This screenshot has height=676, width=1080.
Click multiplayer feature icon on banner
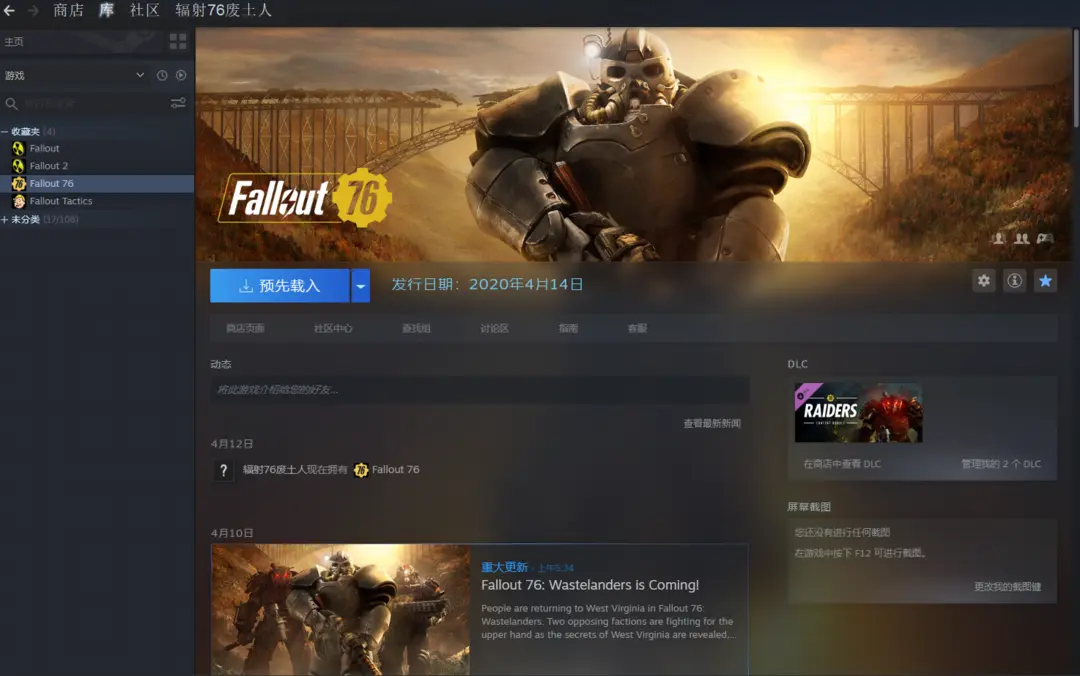[1021, 238]
